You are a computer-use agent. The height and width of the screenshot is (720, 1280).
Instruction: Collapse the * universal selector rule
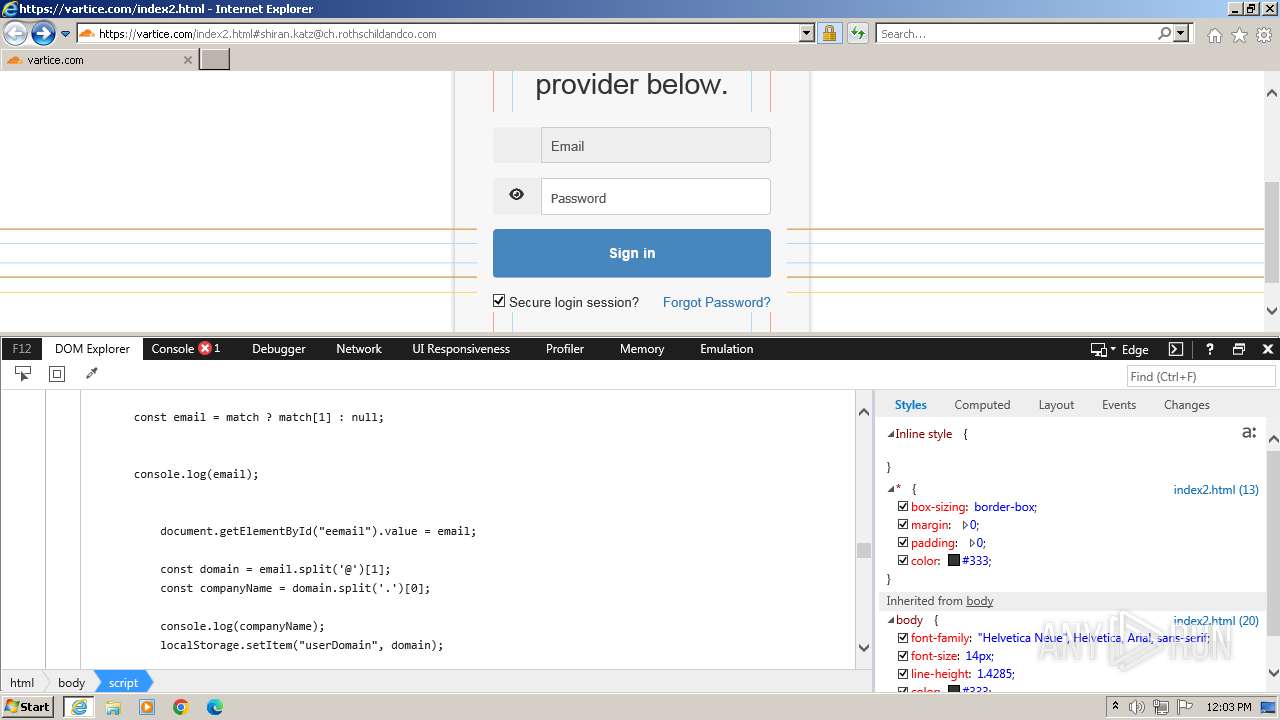pos(891,489)
